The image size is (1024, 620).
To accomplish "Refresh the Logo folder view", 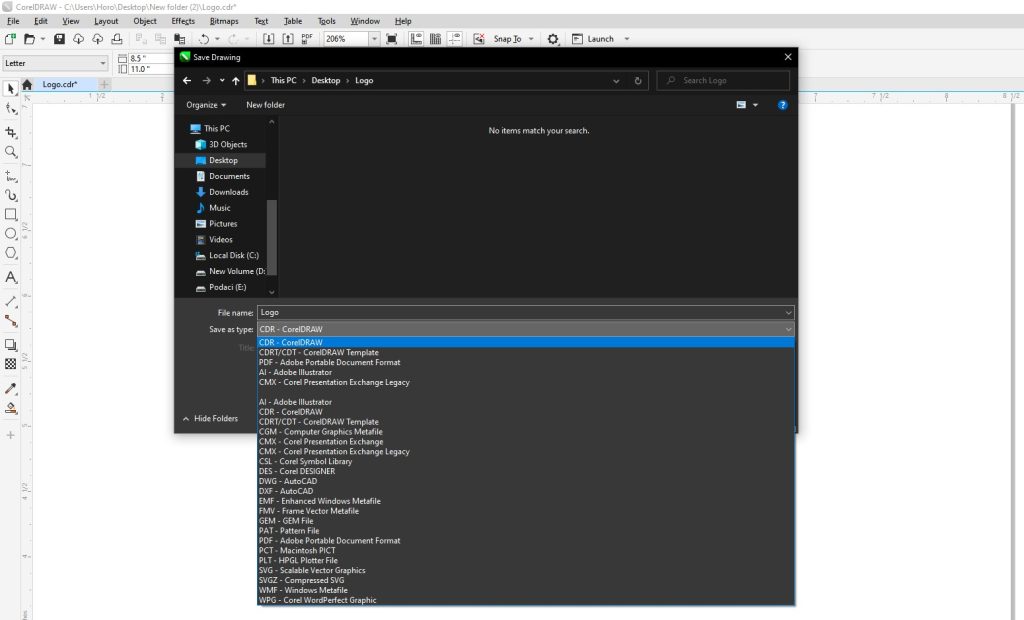I will (x=638, y=80).
